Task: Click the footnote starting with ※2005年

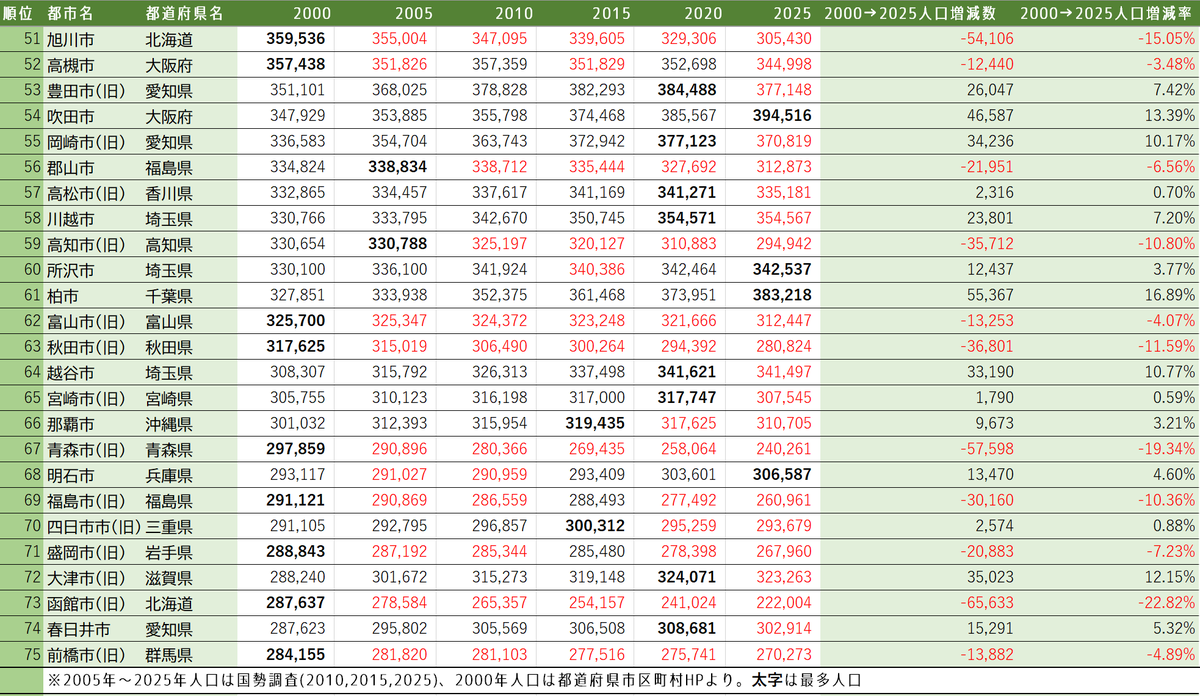Action: [454, 680]
